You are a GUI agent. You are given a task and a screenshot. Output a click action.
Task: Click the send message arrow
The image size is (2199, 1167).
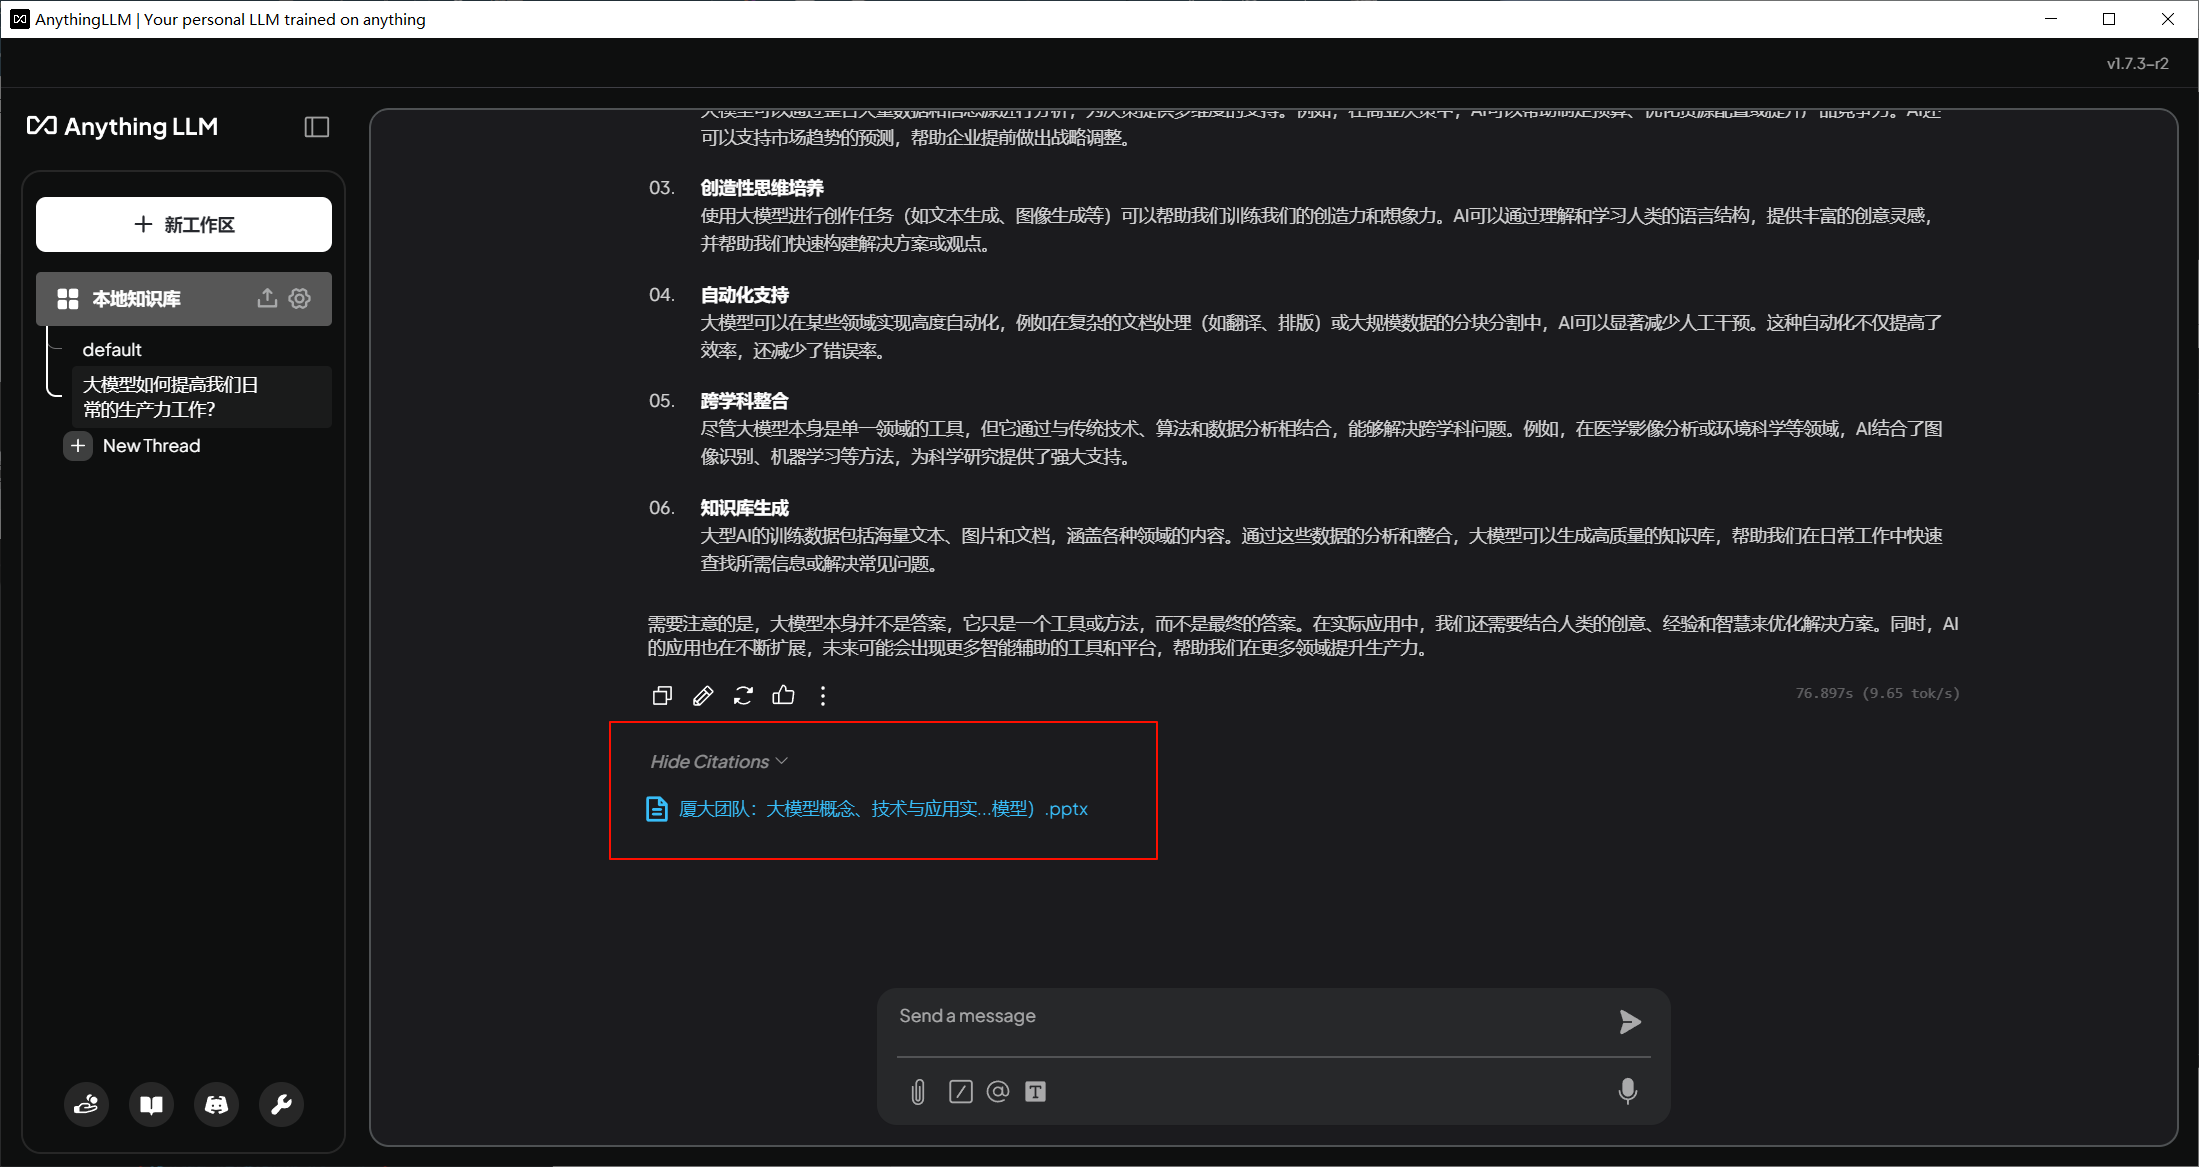1630,1021
